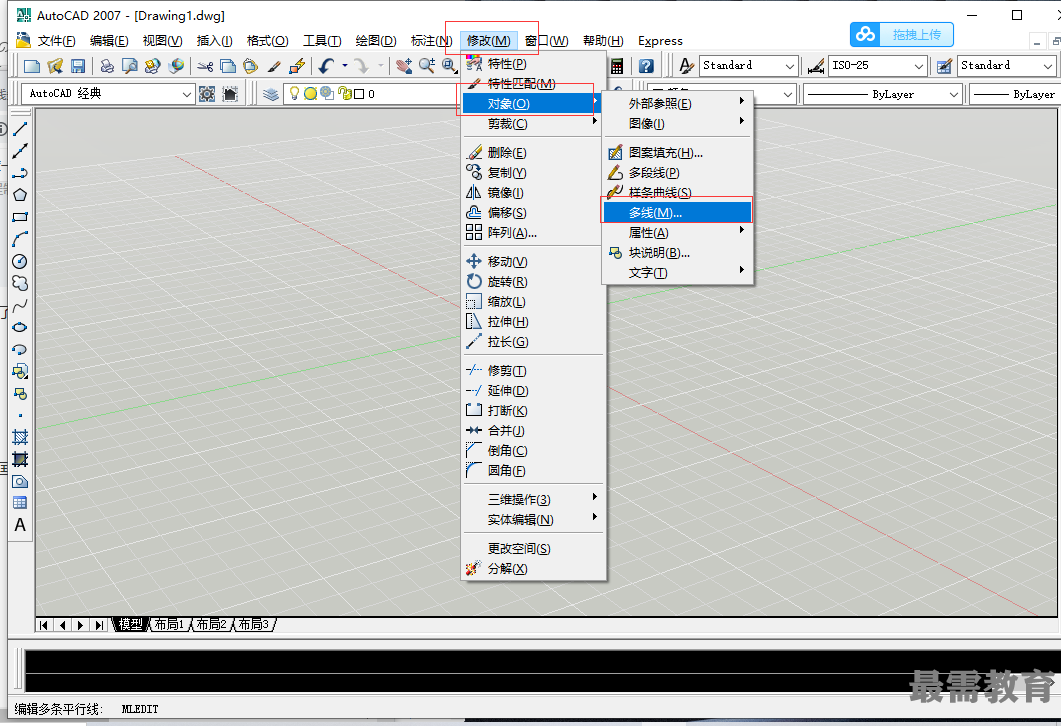The image size is (1061, 726).
Task: Click the Match Properties brush icon
Action: [274, 66]
